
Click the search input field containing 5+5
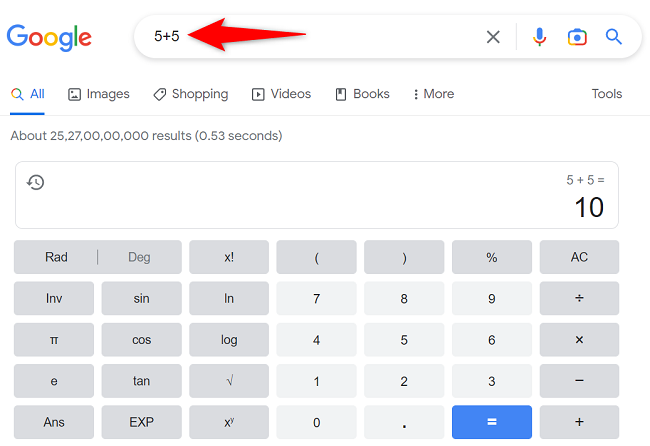pos(320,37)
